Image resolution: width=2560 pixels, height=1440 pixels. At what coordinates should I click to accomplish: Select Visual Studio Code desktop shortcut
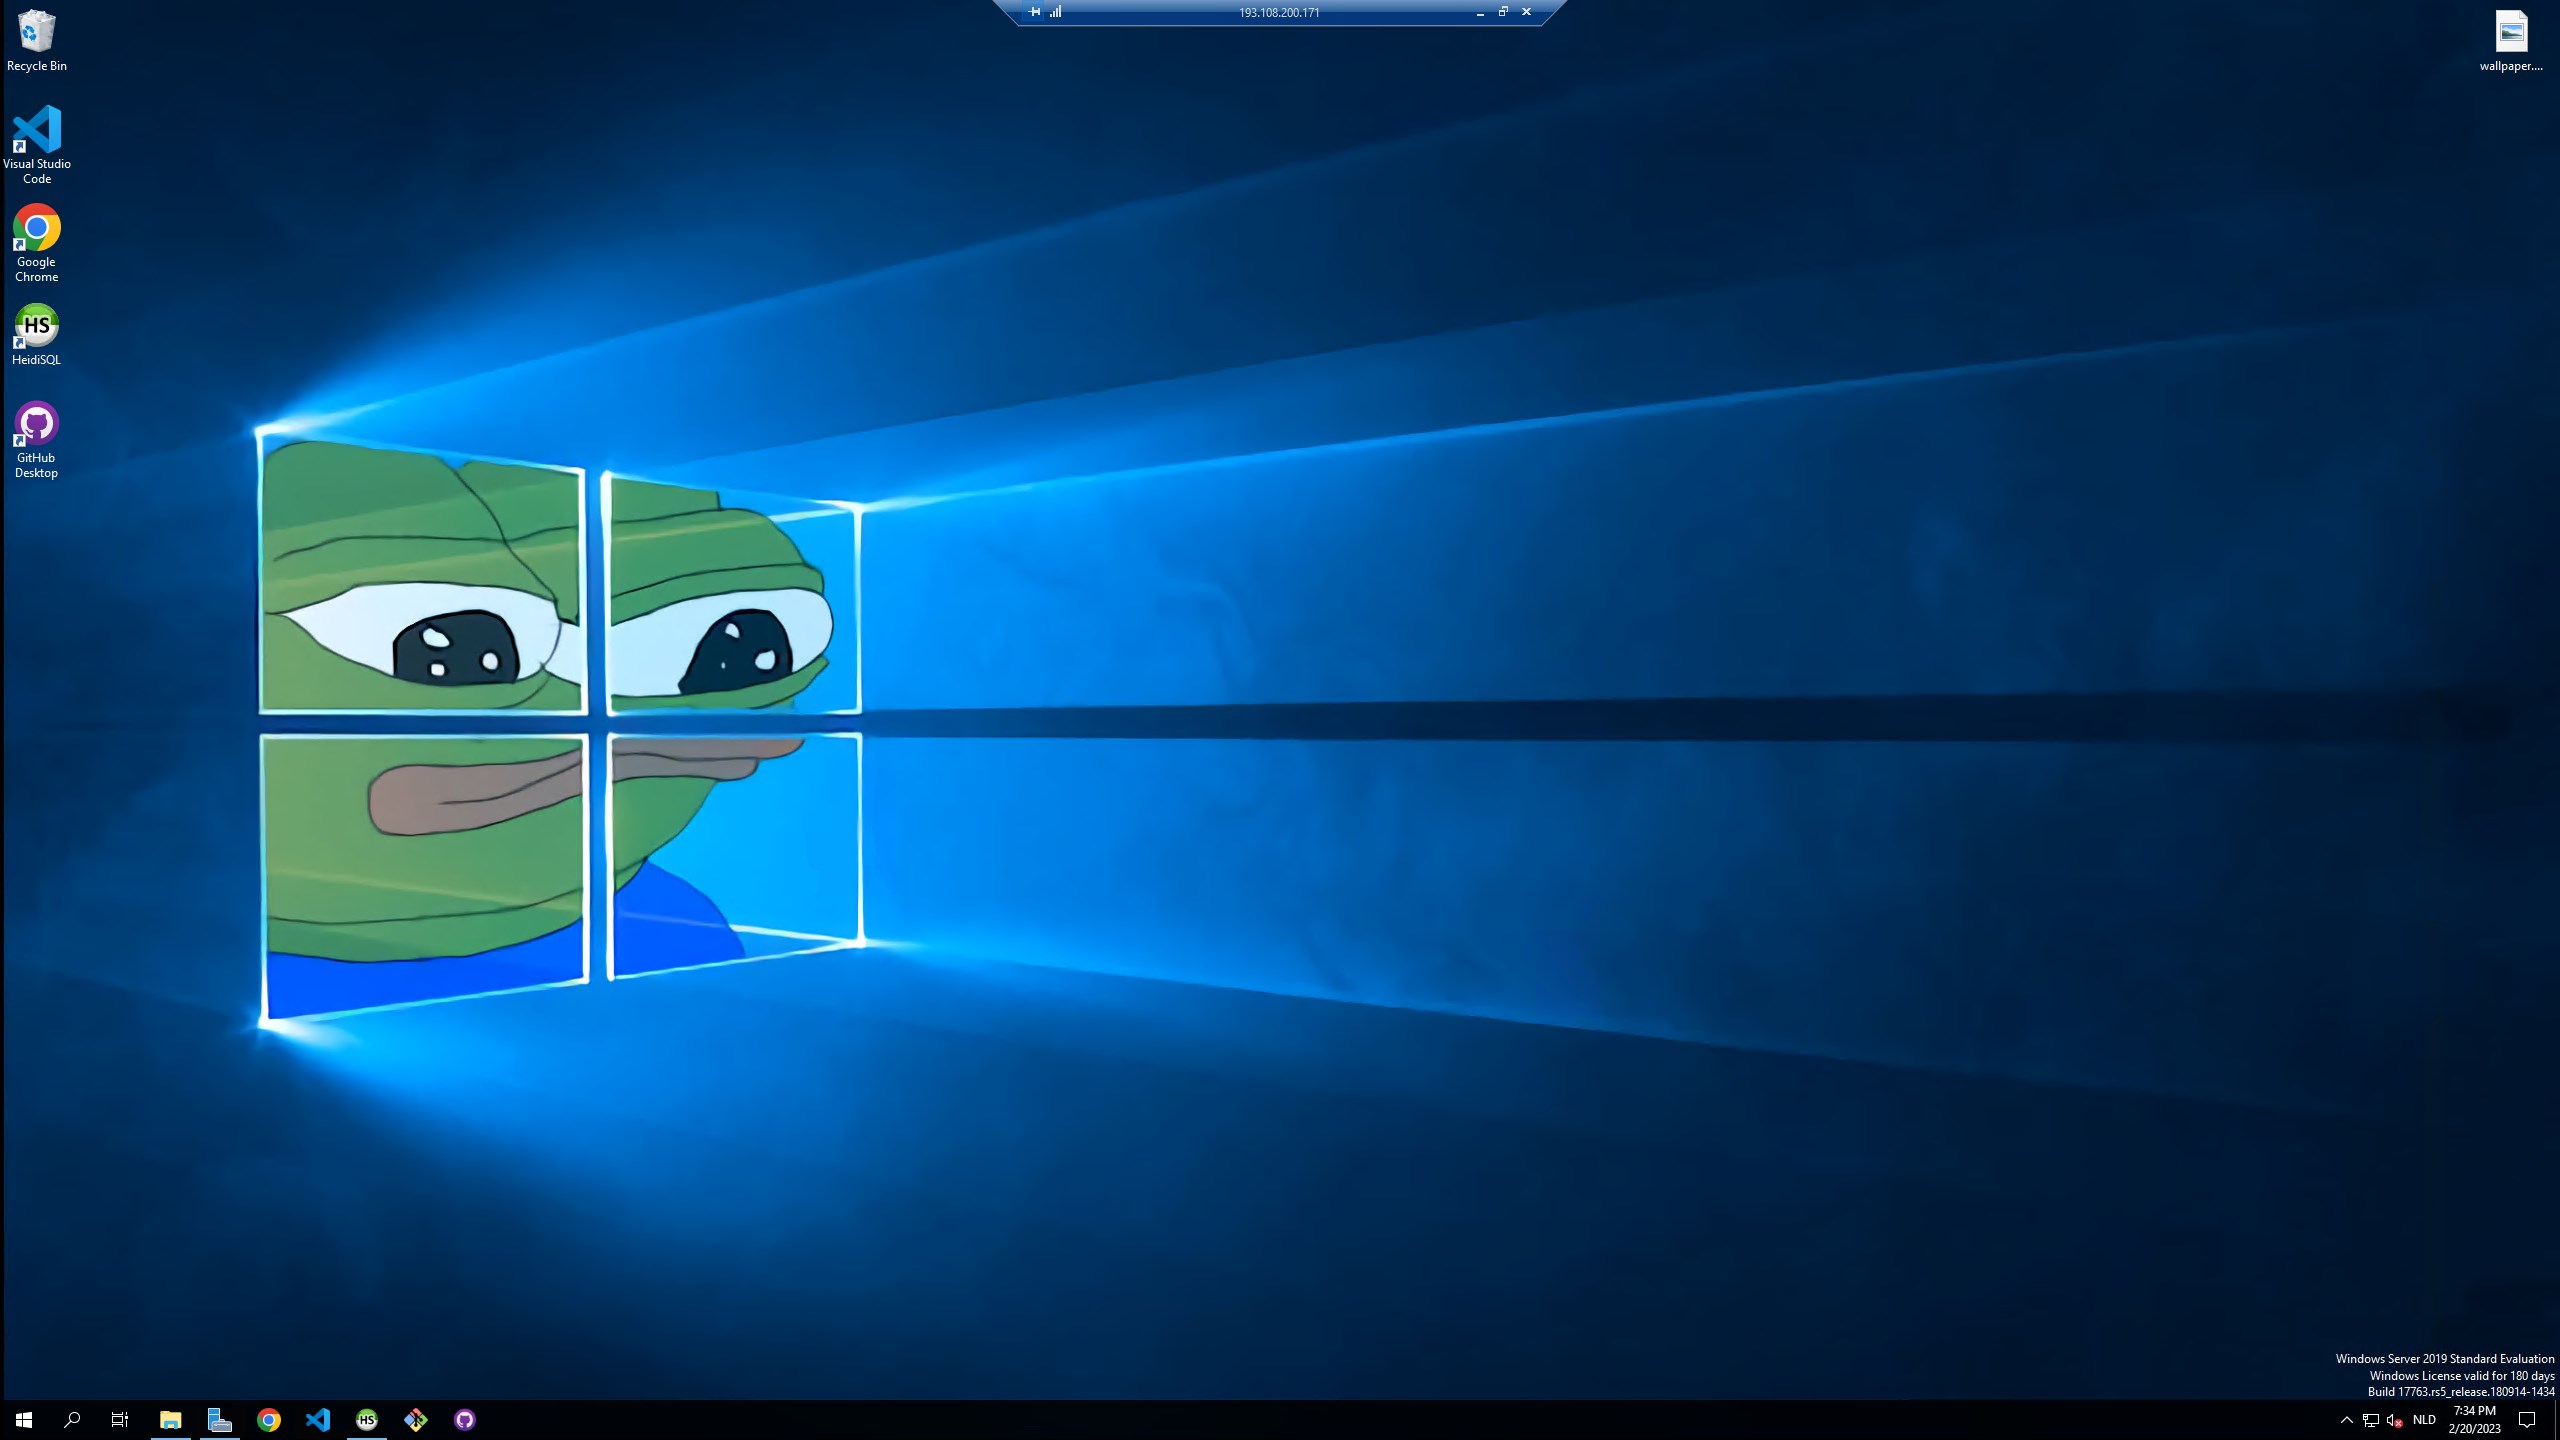pyautogui.click(x=36, y=131)
